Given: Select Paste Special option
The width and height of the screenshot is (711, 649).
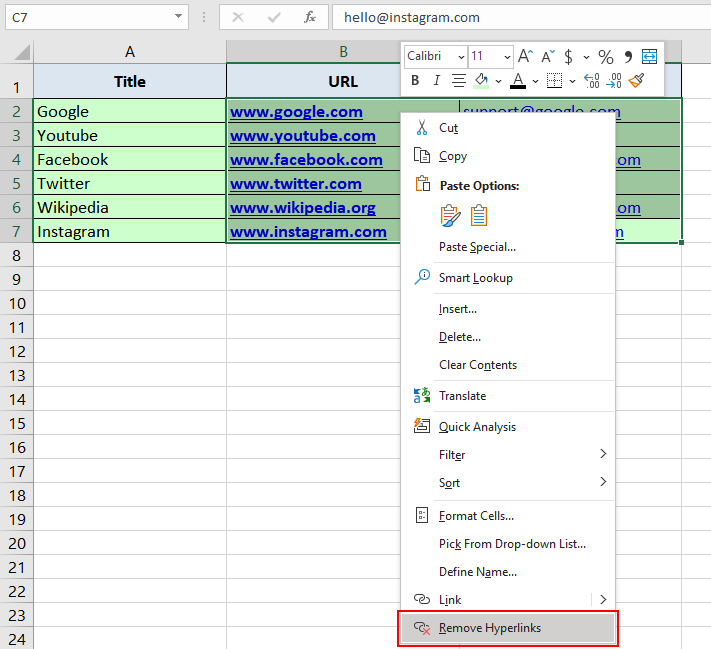Looking at the screenshot, I should point(508,247).
